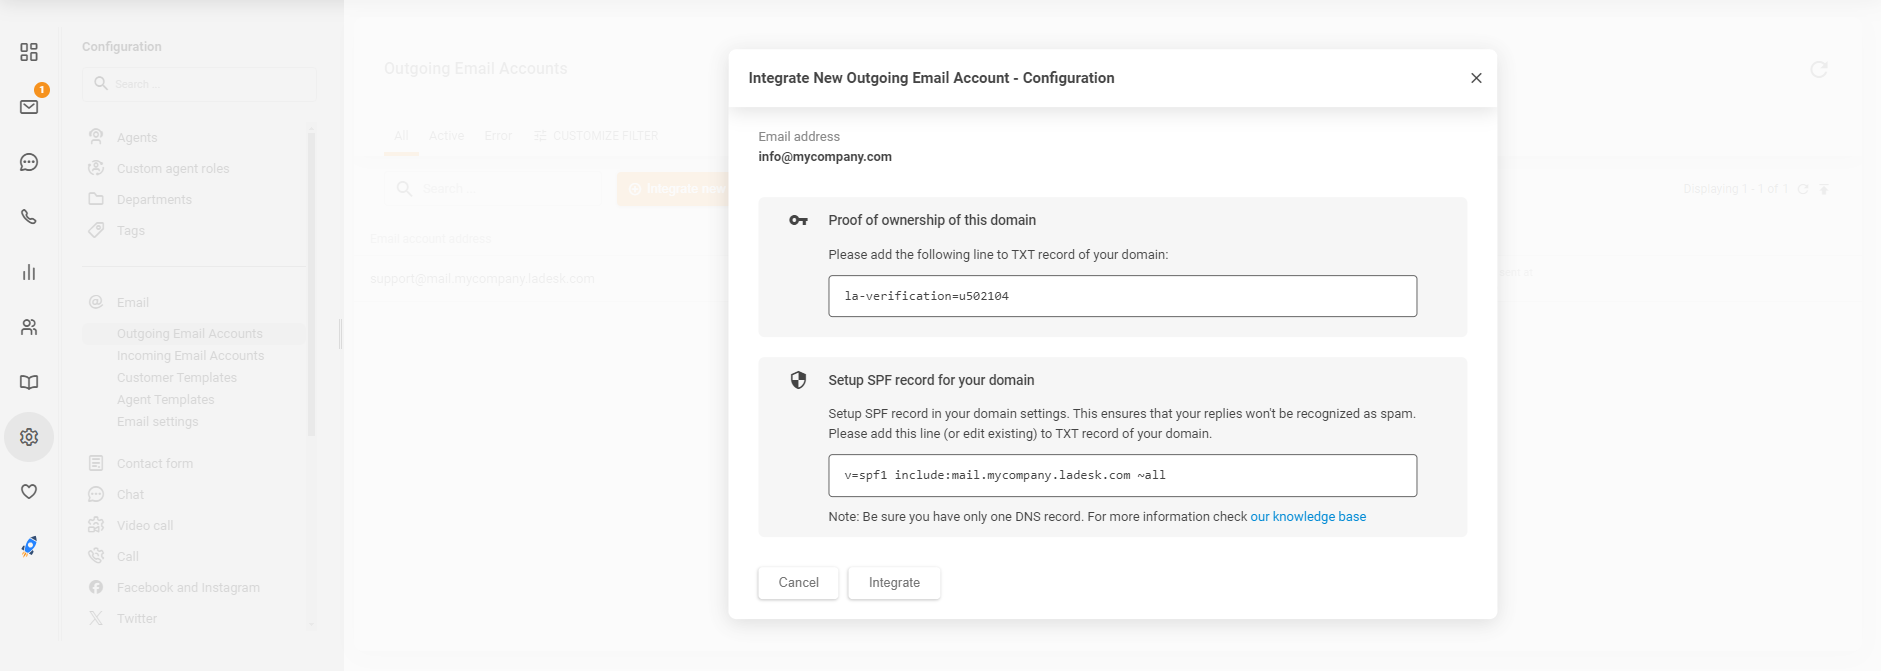Switch to the Active filter tab
Image resolution: width=1881 pixels, height=671 pixels.
(x=446, y=136)
